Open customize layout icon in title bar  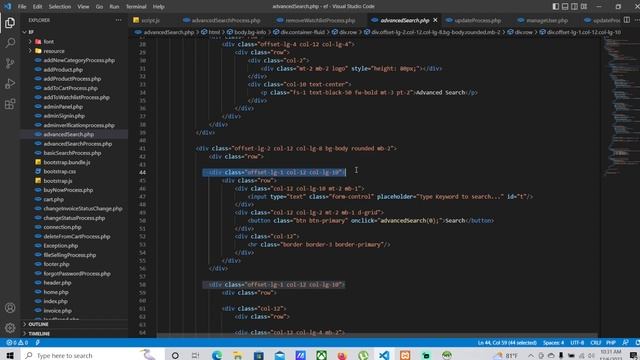[584, 7]
